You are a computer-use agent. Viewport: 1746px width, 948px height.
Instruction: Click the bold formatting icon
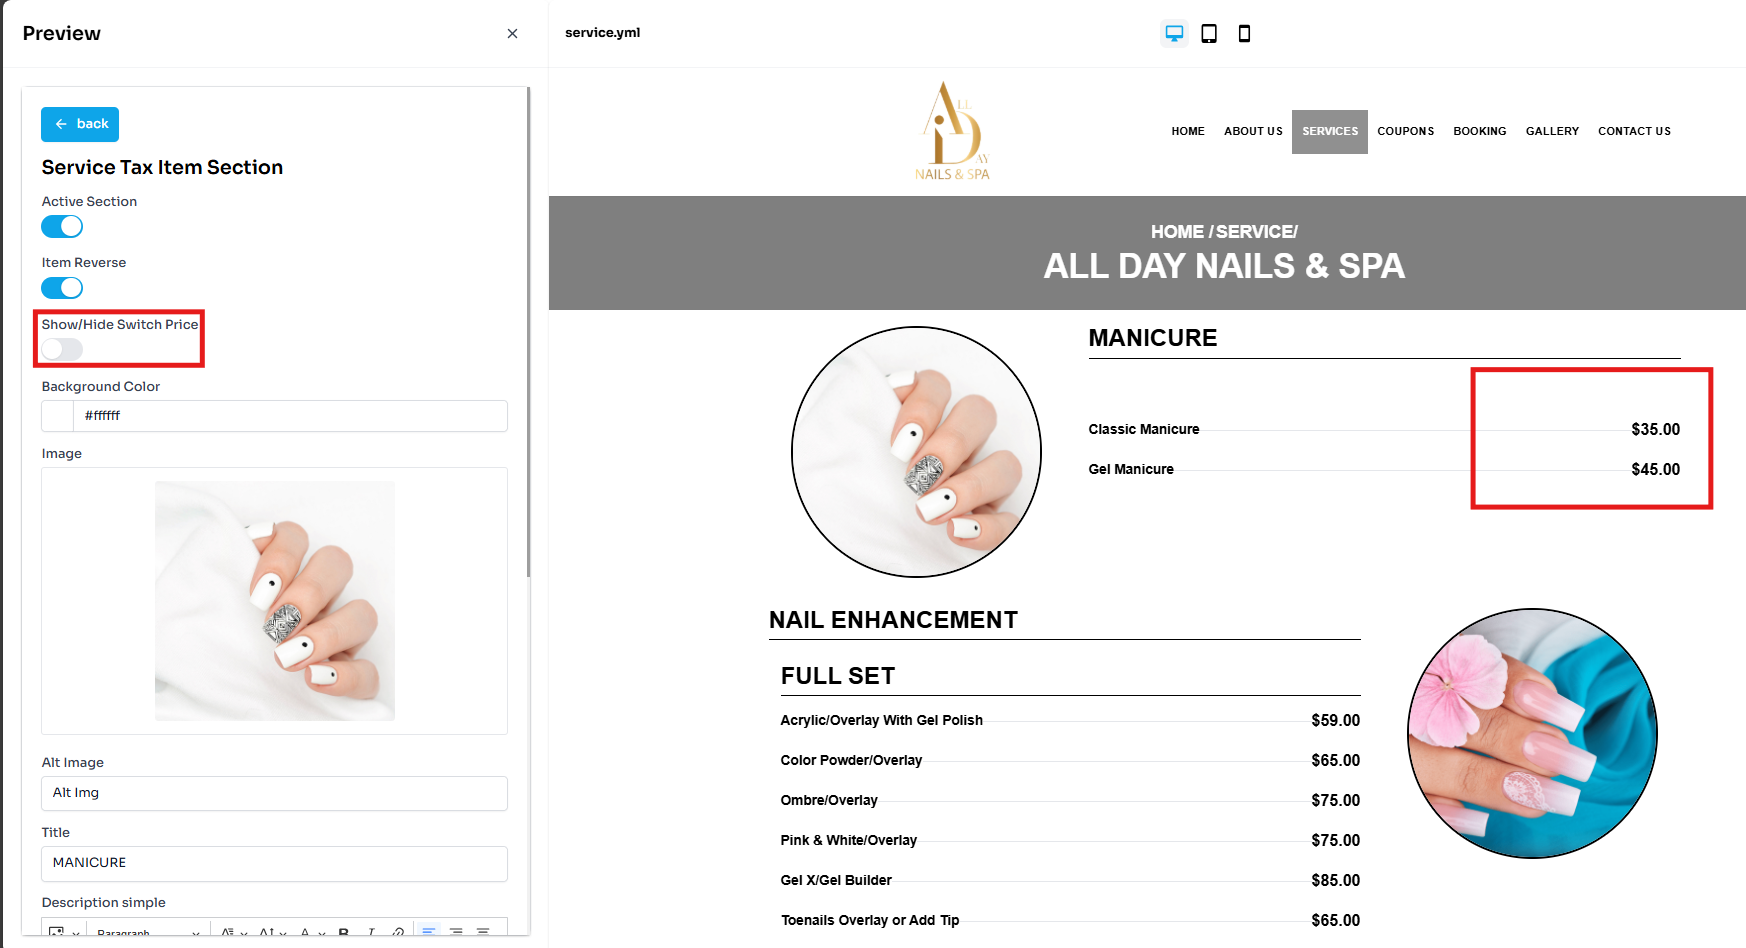tap(343, 932)
